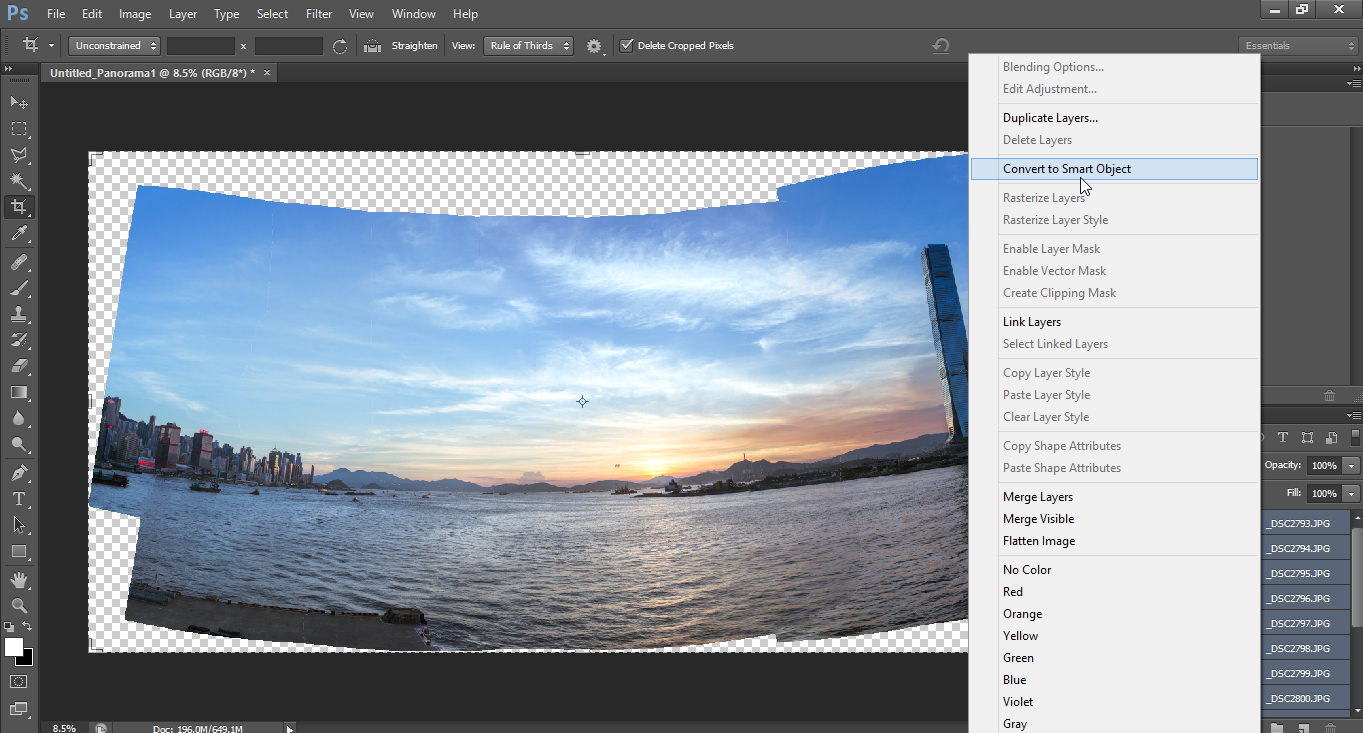Image resolution: width=1363 pixels, height=733 pixels.
Task: Click the rotate crop box swap icon
Action: 340,46
